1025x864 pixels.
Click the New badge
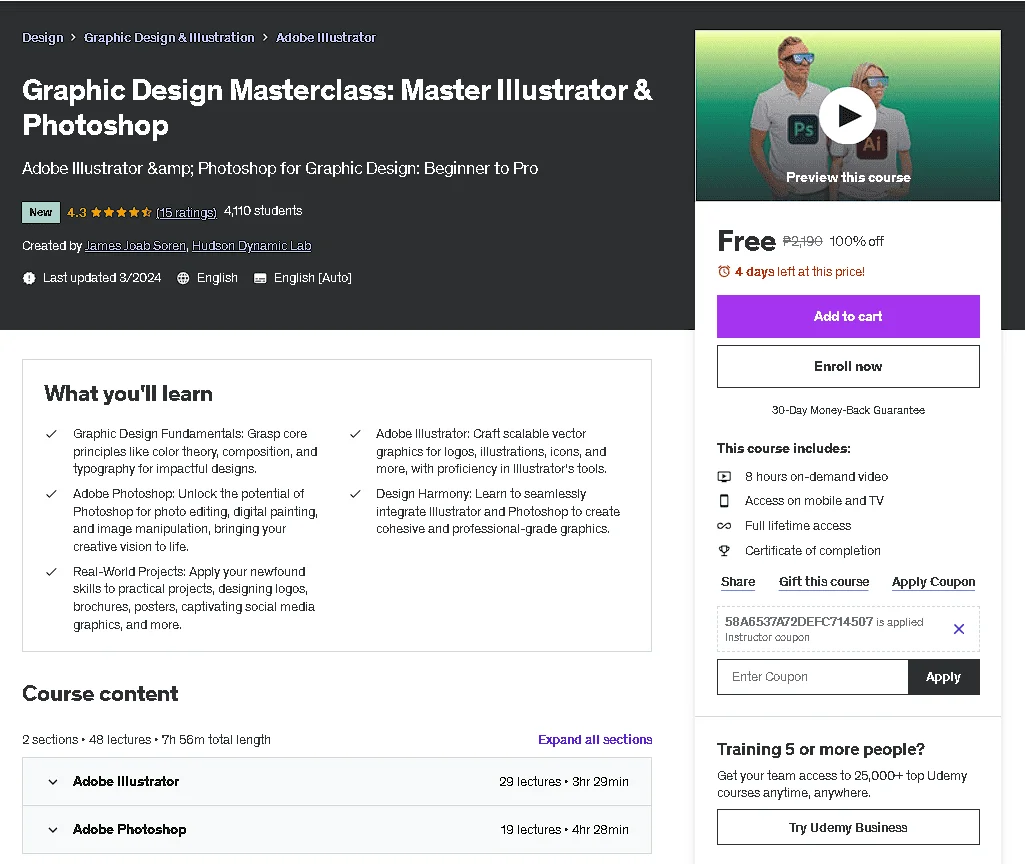(x=41, y=212)
